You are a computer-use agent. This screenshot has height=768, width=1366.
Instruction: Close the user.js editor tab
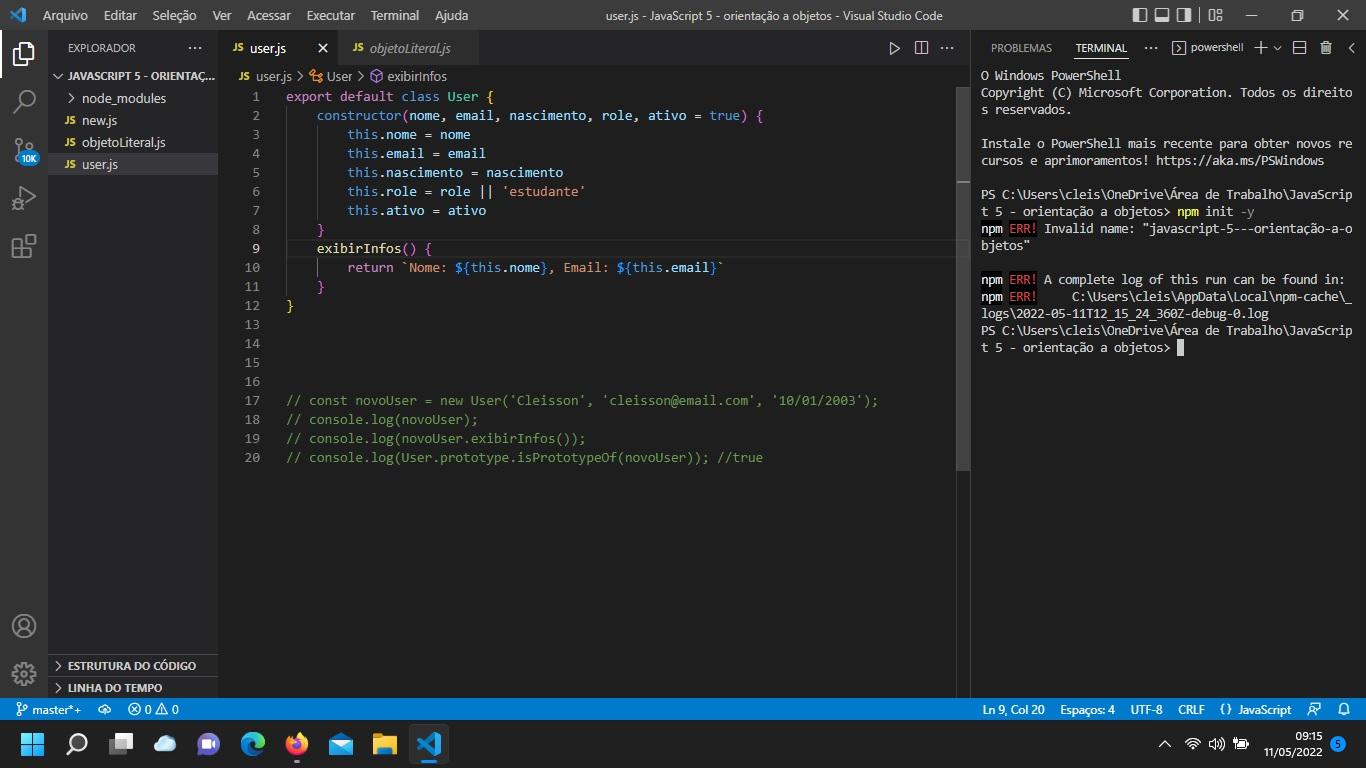[x=323, y=48]
